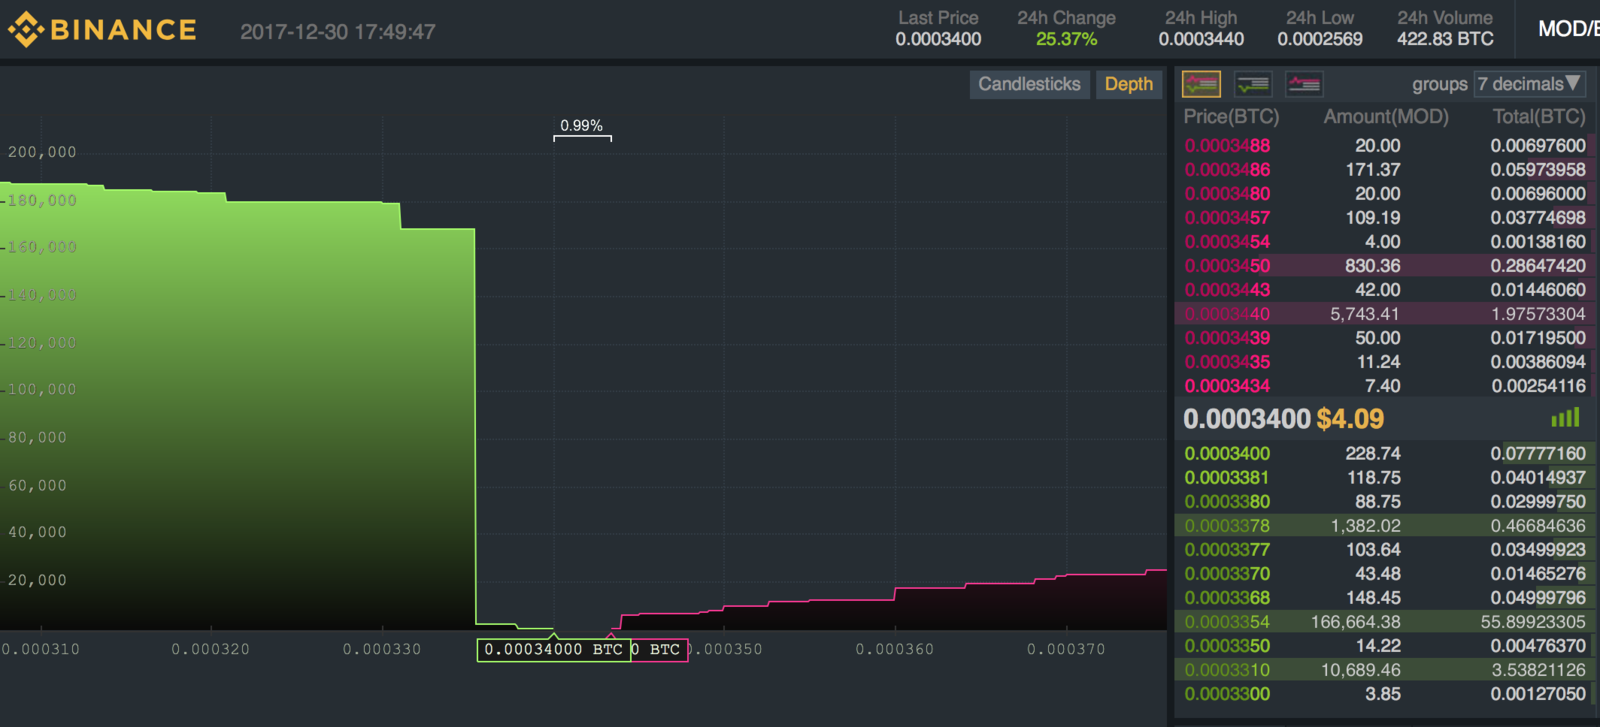The height and width of the screenshot is (727, 1600).
Task: Click the 0.0003450 ask price row
Action: point(1385,266)
